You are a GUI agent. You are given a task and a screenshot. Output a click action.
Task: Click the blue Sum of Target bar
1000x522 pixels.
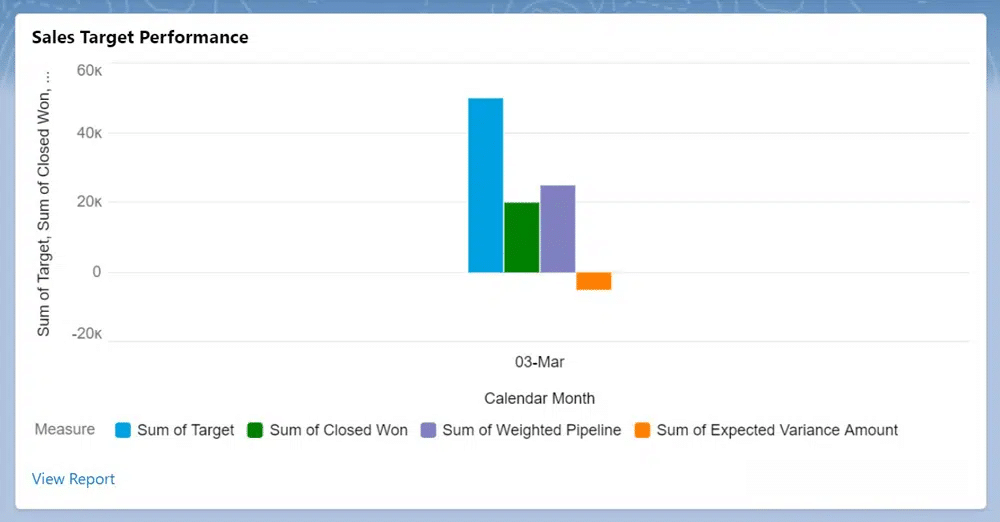point(485,185)
